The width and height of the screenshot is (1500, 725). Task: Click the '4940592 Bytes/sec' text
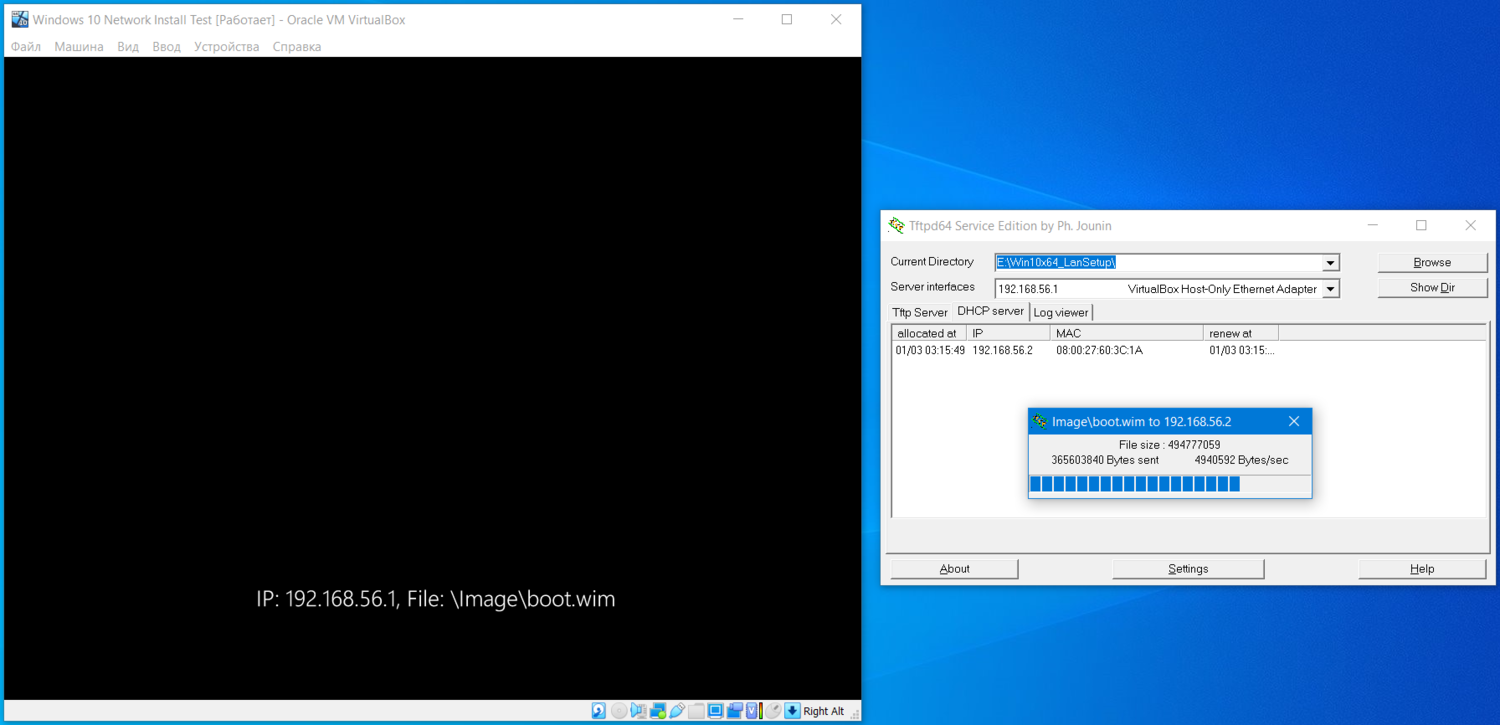click(x=1241, y=461)
